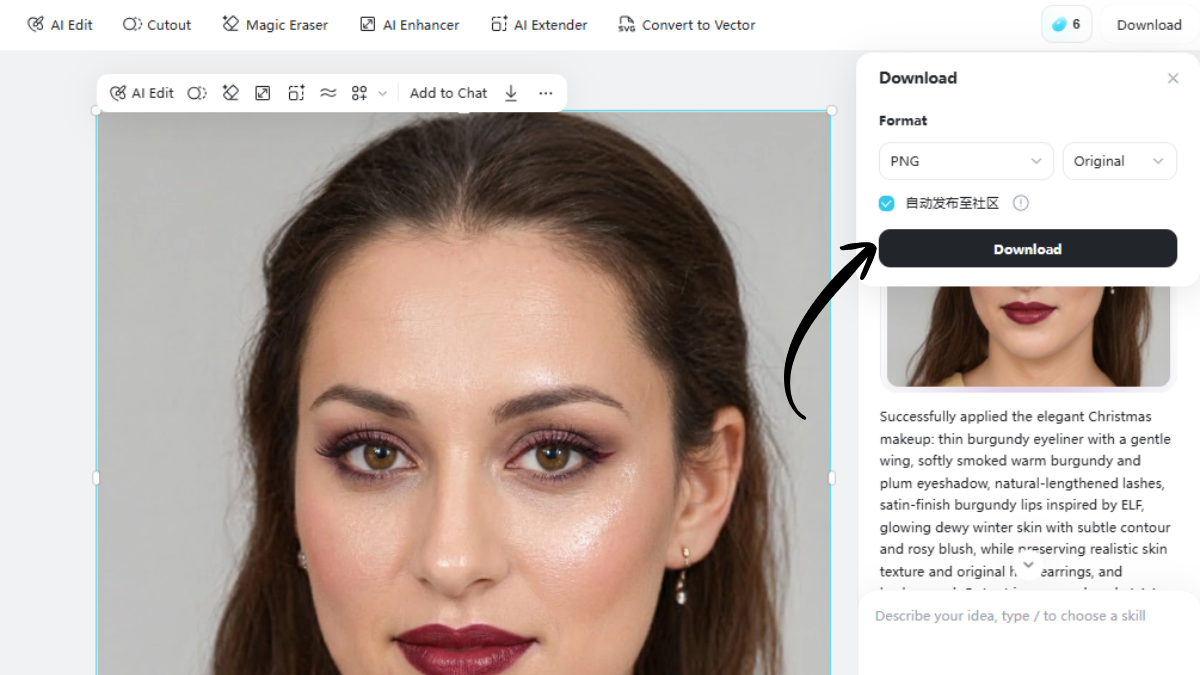
Task: Open the PNG format dropdown
Action: pyautogui.click(x=966, y=161)
